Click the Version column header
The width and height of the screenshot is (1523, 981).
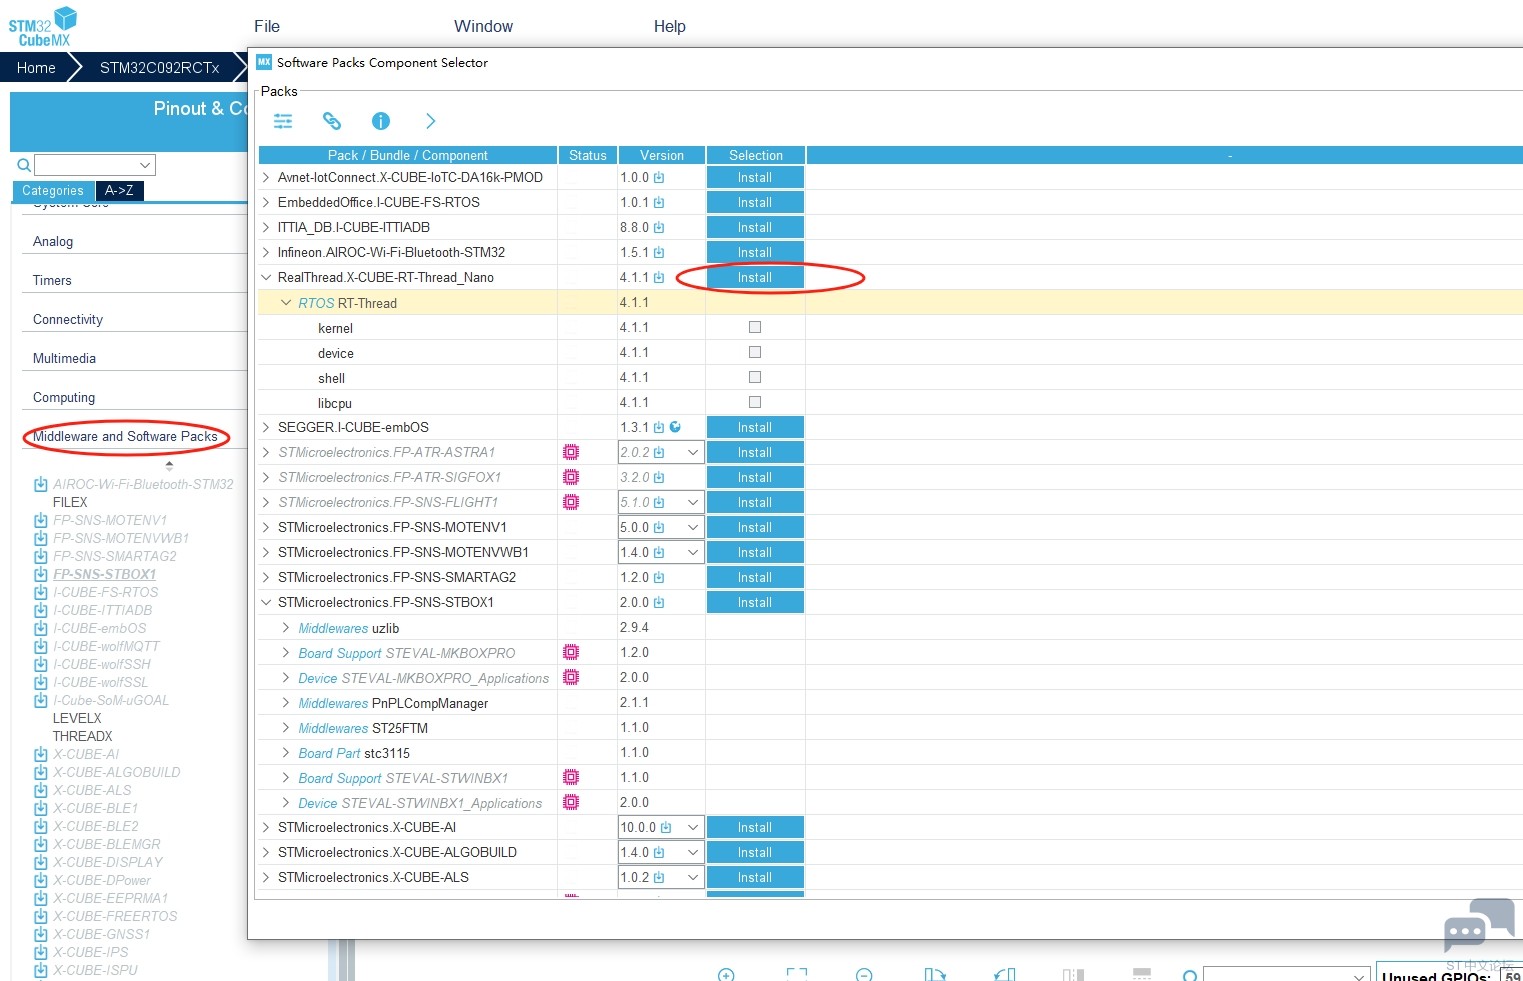pyautogui.click(x=662, y=155)
